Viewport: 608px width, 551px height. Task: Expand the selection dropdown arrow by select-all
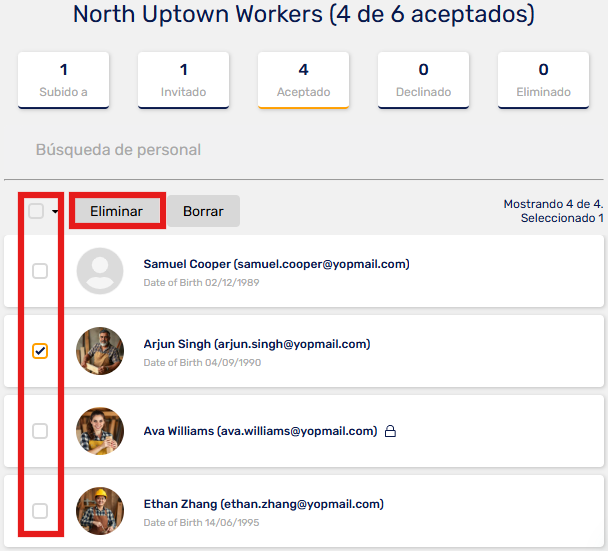(55, 212)
